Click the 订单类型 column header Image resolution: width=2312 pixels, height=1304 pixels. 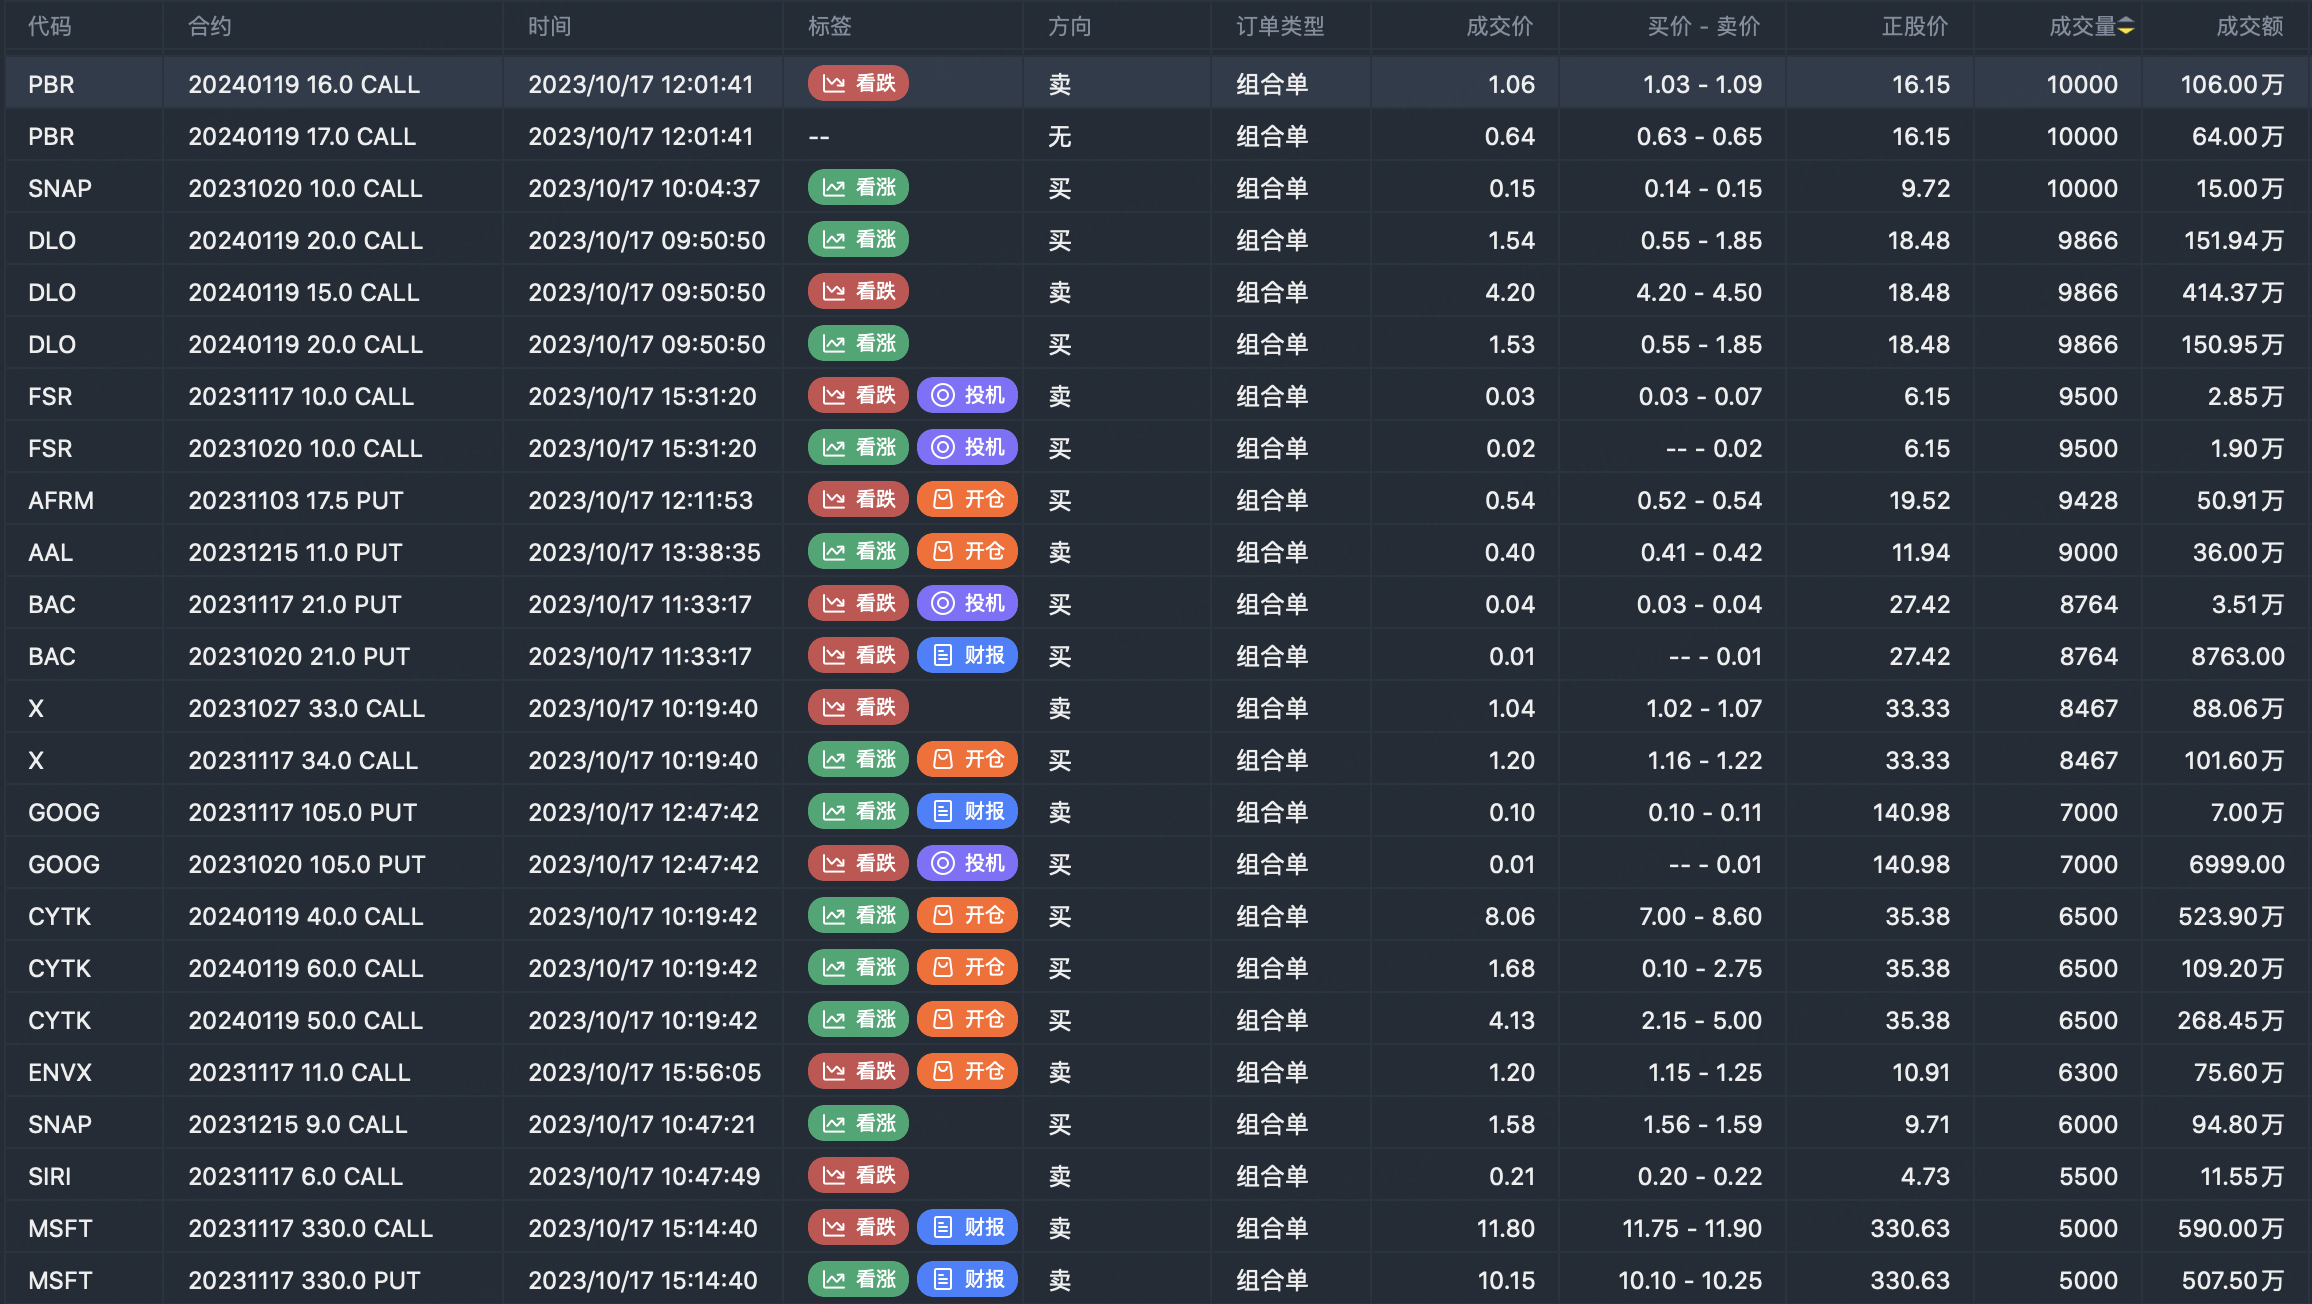1280,26
